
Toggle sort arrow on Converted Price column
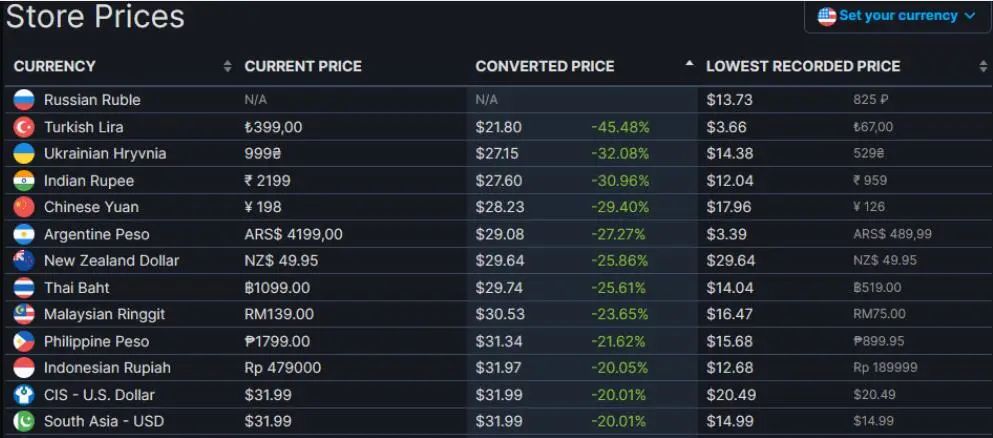[688, 66]
